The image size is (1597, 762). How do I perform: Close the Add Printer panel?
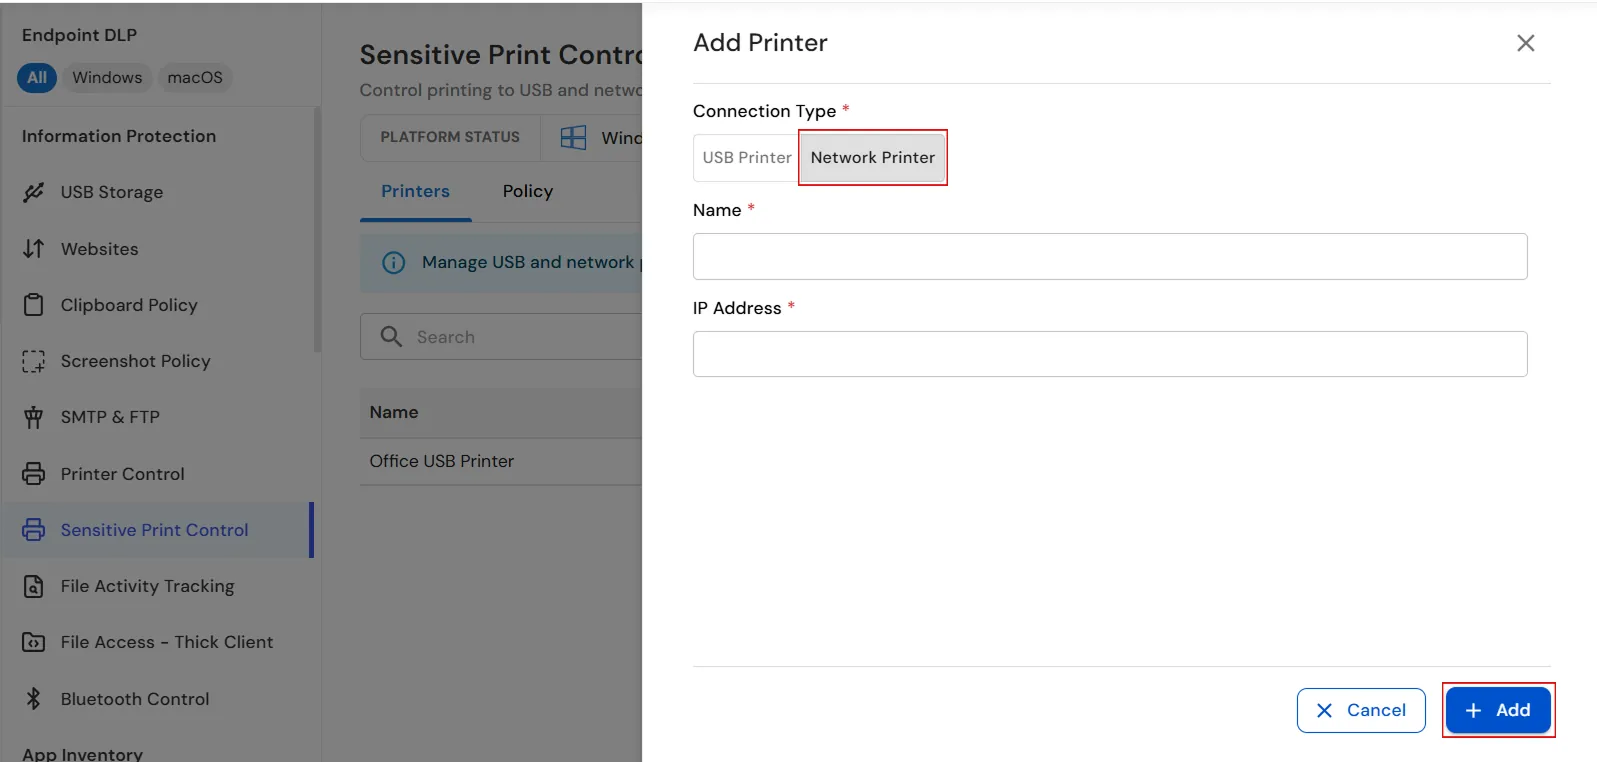coord(1525,43)
